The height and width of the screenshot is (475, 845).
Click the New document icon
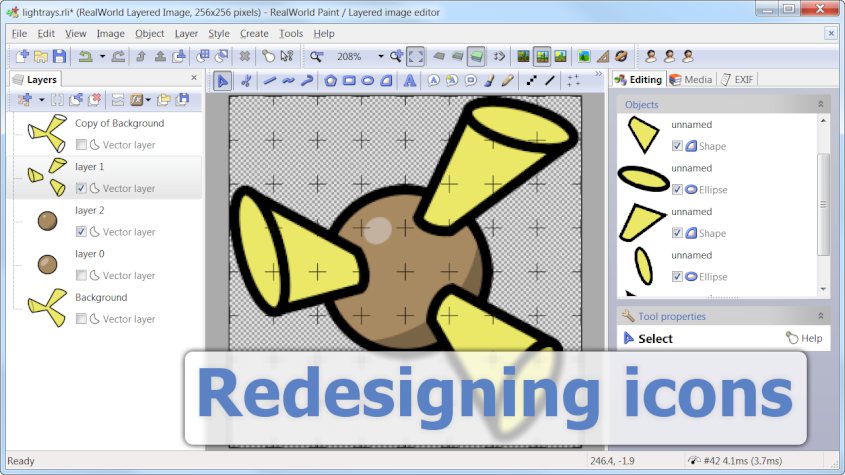point(22,56)
